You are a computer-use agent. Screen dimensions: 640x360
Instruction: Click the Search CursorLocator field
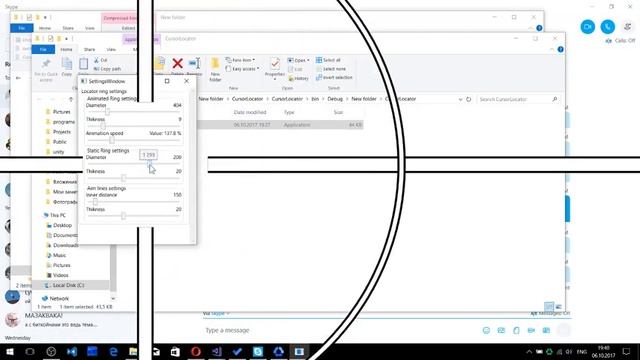[x=518, y=99]
